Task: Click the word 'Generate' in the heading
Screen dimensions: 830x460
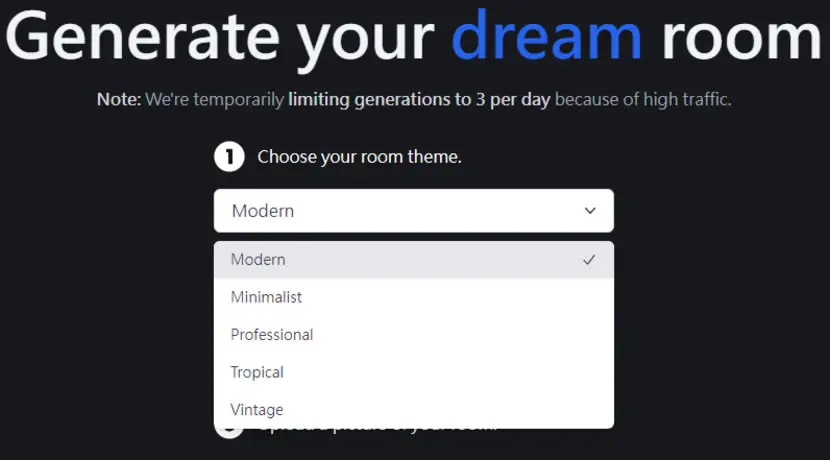Action: coord(142,37)
